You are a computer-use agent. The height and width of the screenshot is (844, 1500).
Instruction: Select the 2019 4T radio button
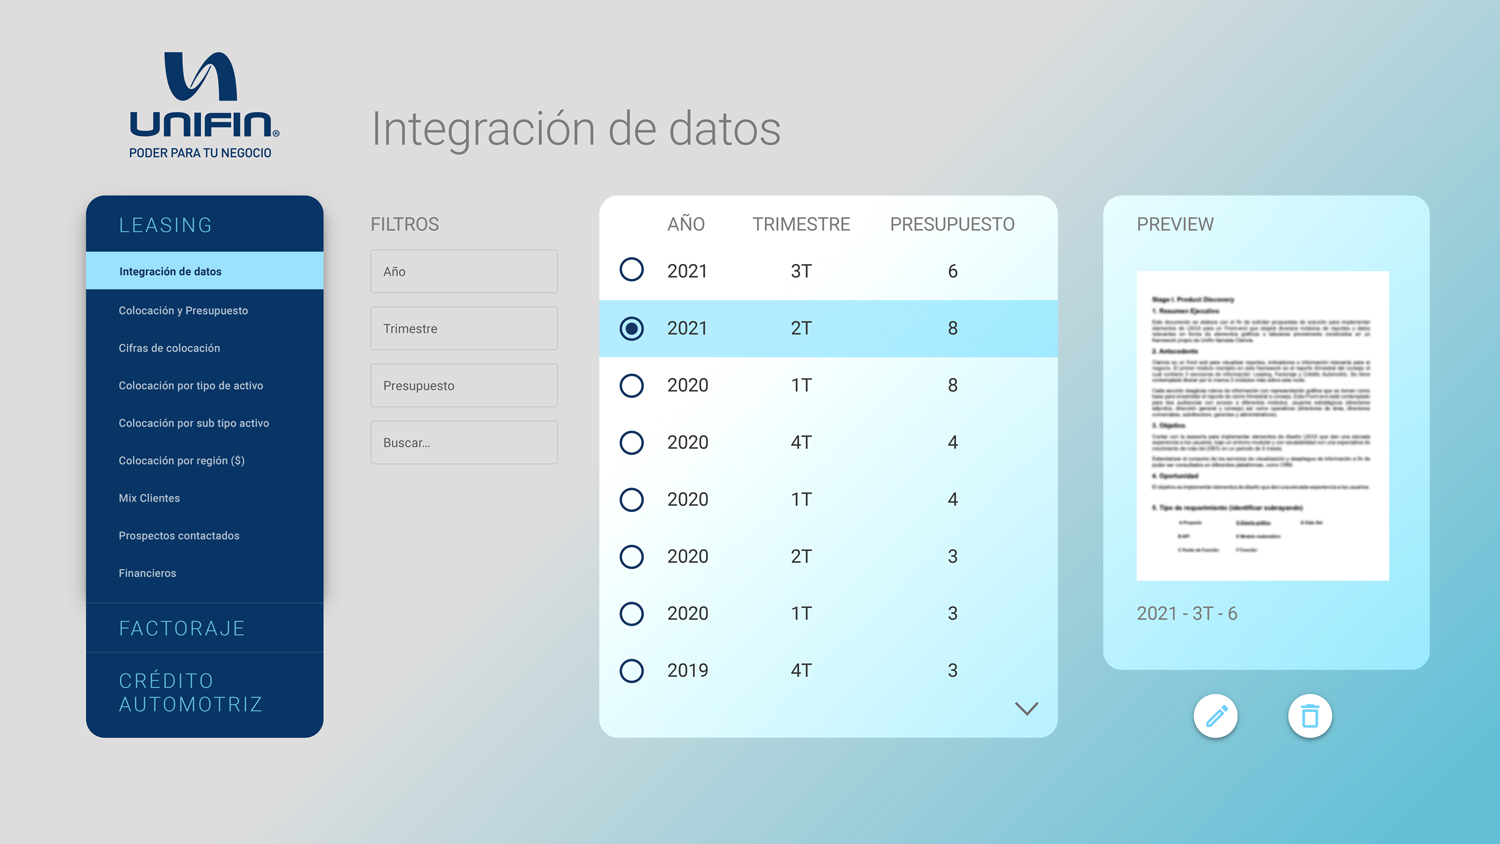[x=631, y=670]
